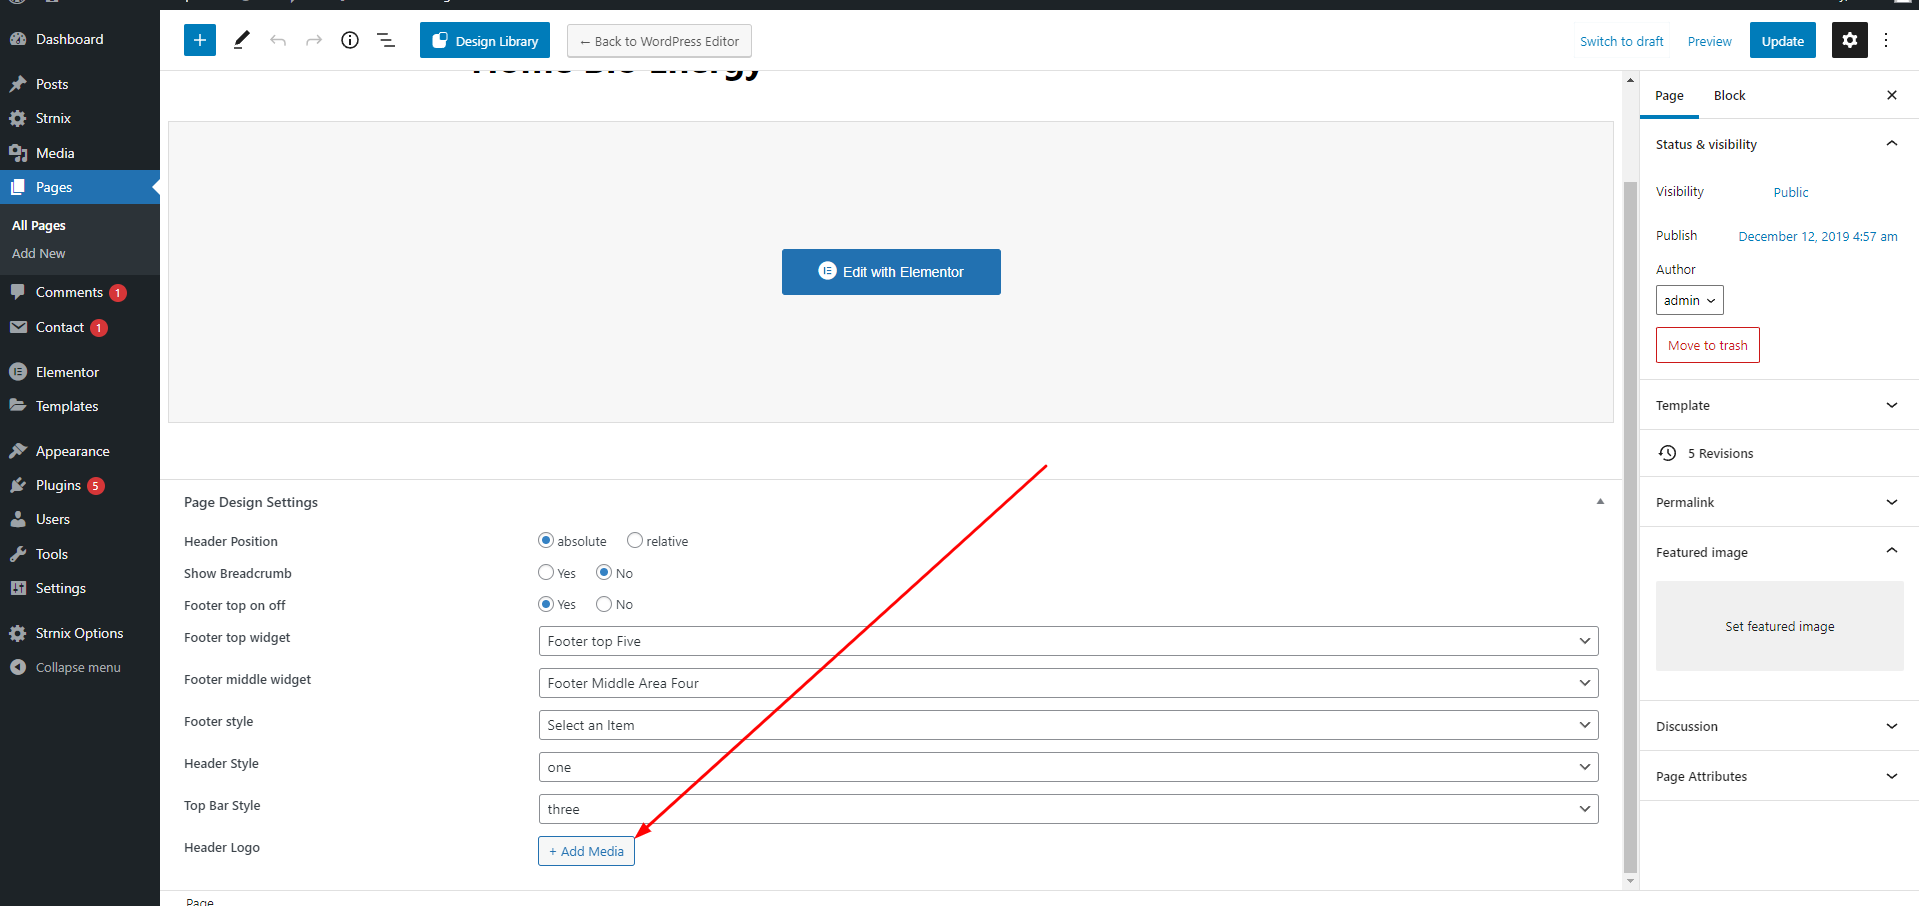Viewport: 1919px width, 906px height.
Task: Click the Collapse menu arrow icon
Action: pyautogui.click(x=18, y=667)
